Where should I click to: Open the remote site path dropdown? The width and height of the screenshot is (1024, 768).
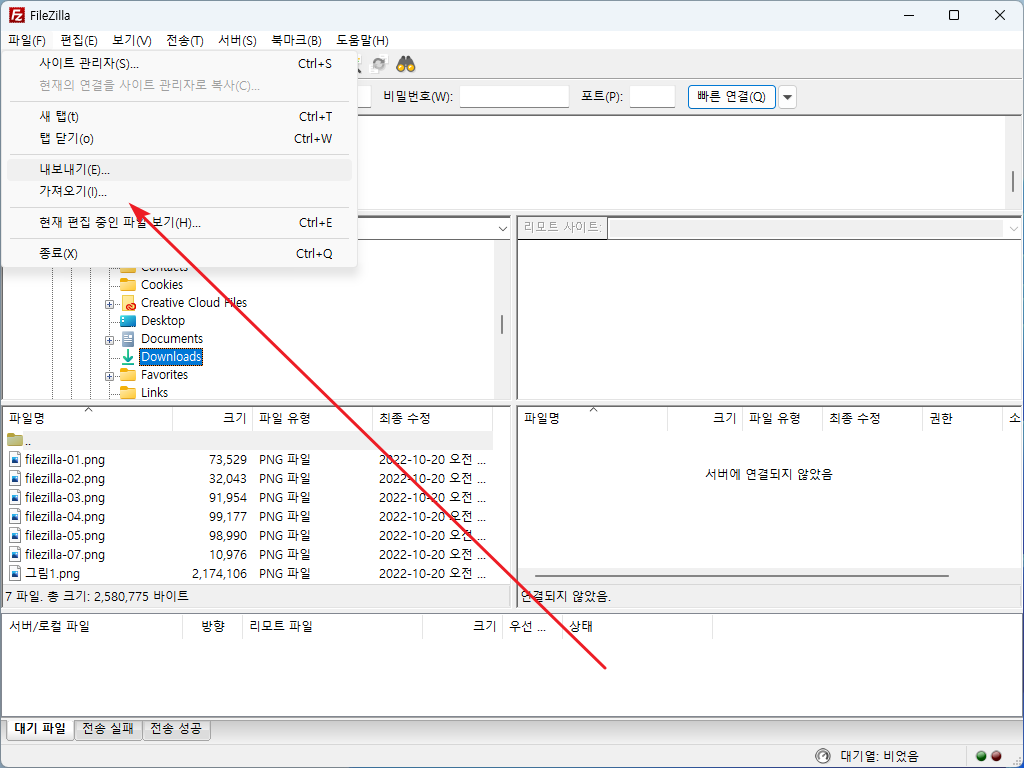[x=1014, y=229]
